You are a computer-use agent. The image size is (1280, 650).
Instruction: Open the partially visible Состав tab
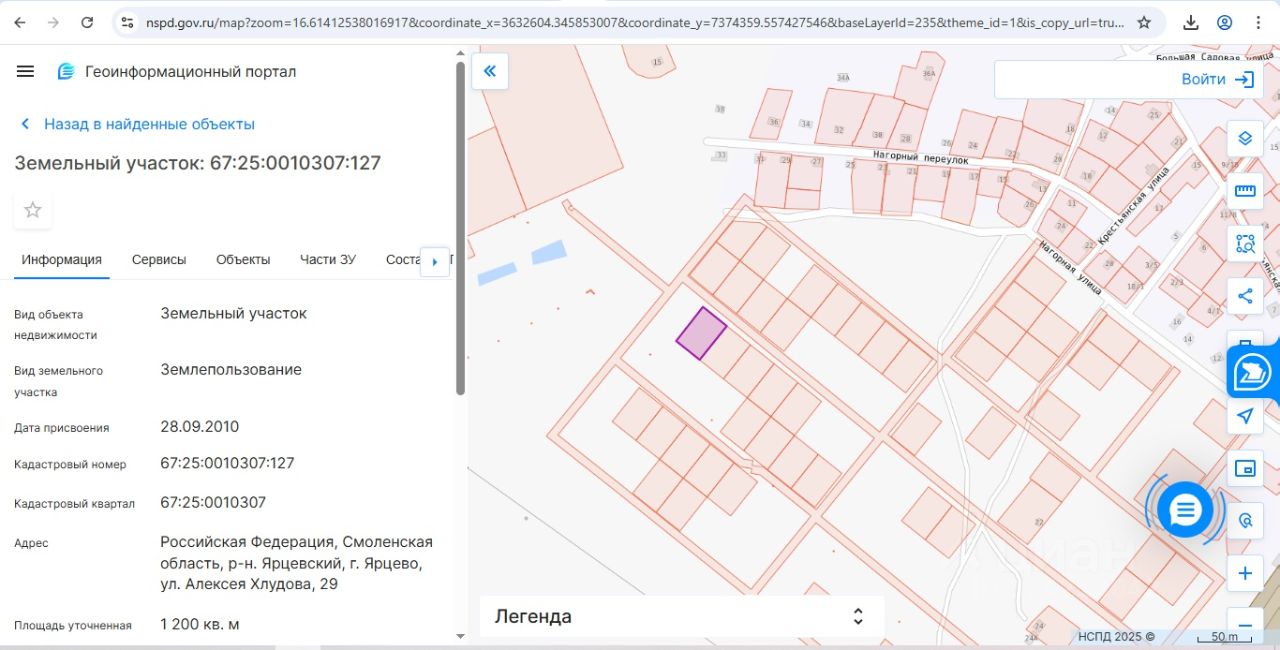(x=403, y=260)
